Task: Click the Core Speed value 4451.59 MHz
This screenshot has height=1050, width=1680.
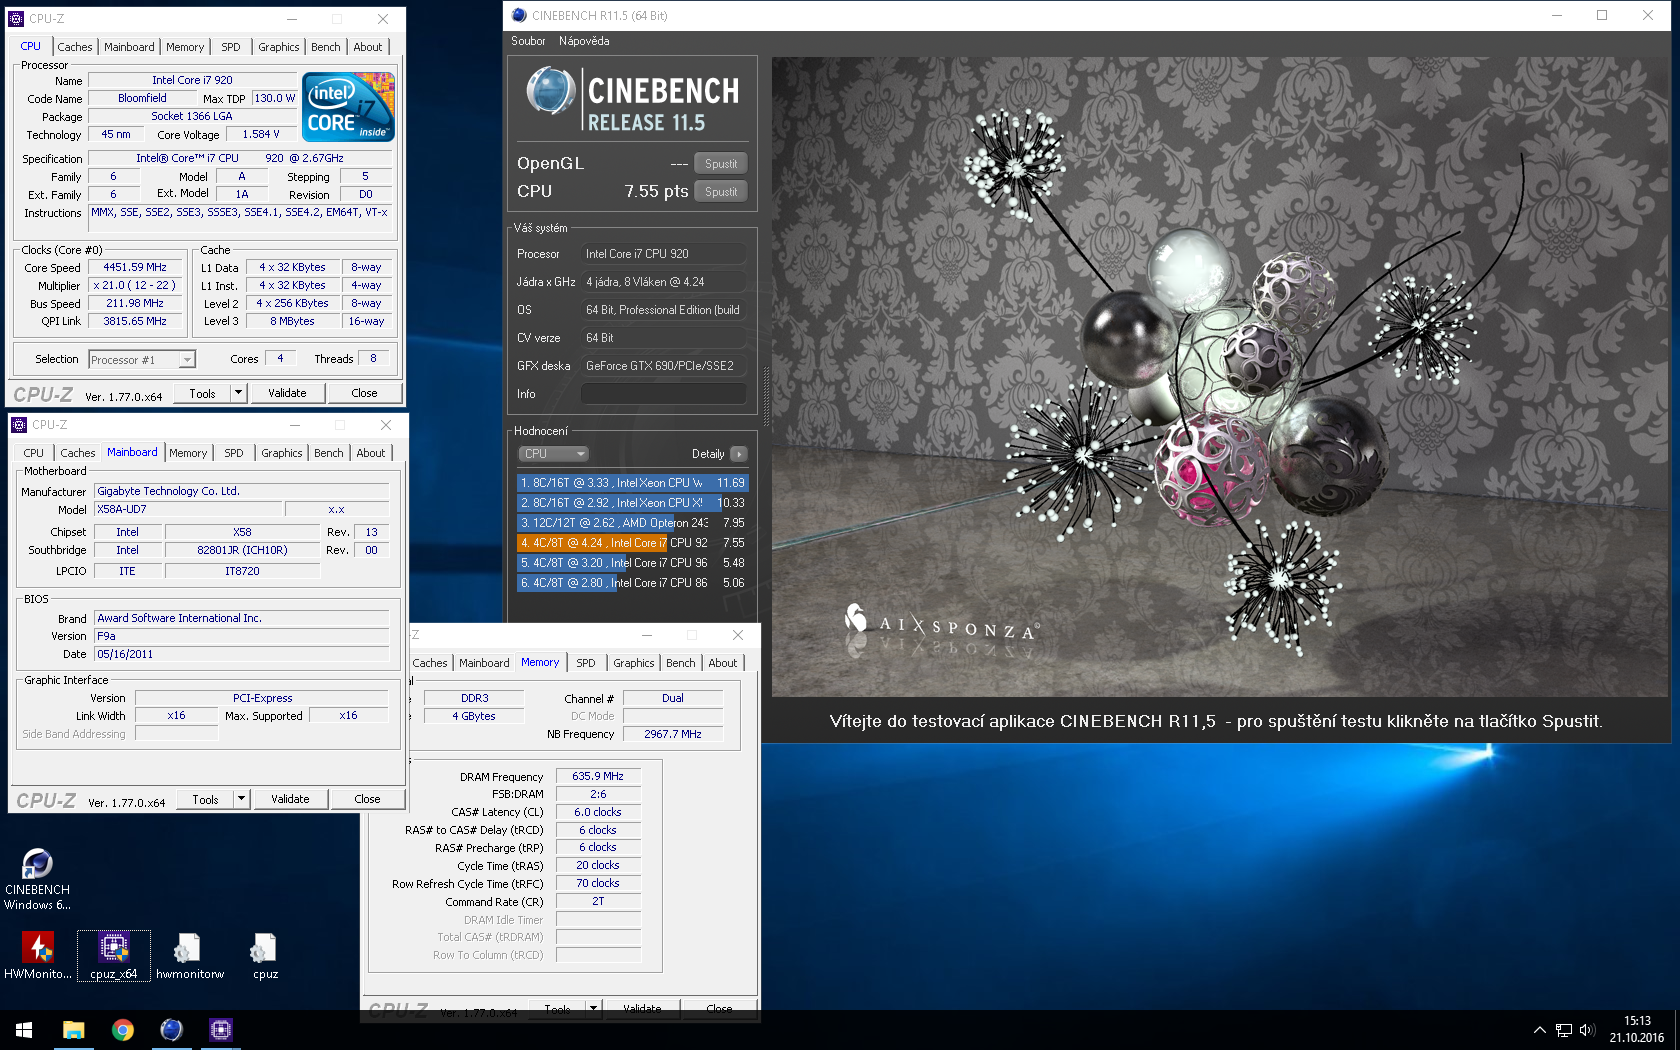Action: point(135,268)
